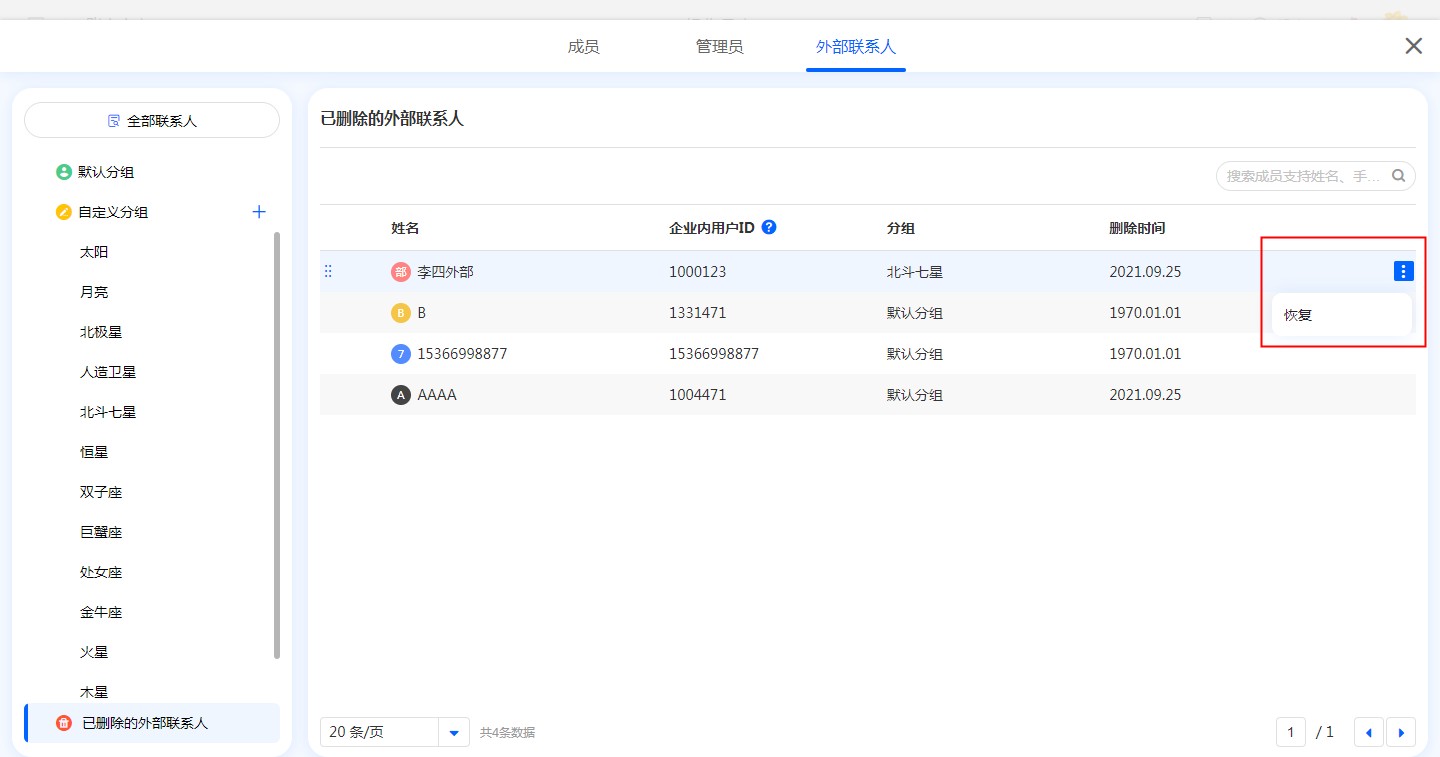This screenshot has width=1440, height=757.
Task: Click the previous page arrow
Action: tap(1368, 732)
